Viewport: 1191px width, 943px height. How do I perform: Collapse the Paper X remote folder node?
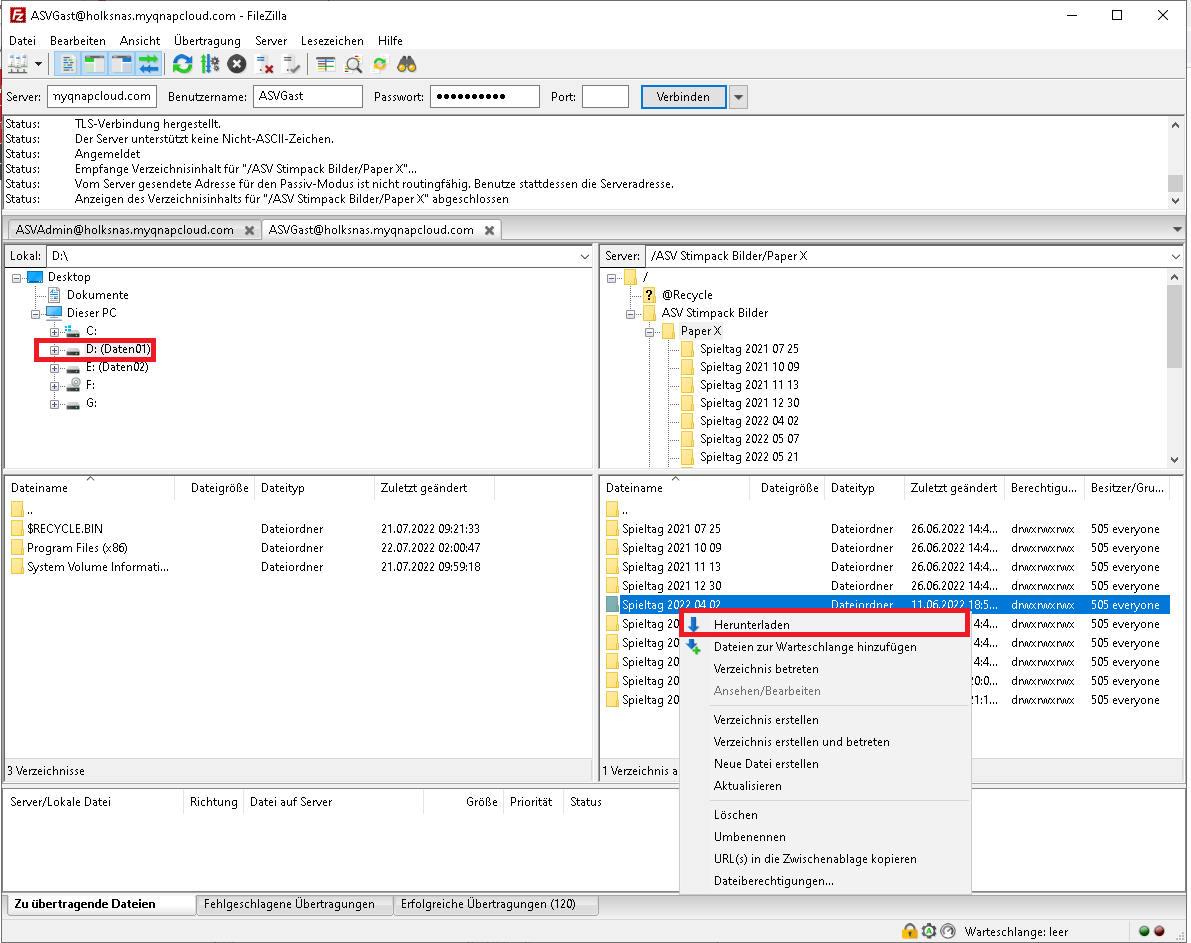[649, 332]
